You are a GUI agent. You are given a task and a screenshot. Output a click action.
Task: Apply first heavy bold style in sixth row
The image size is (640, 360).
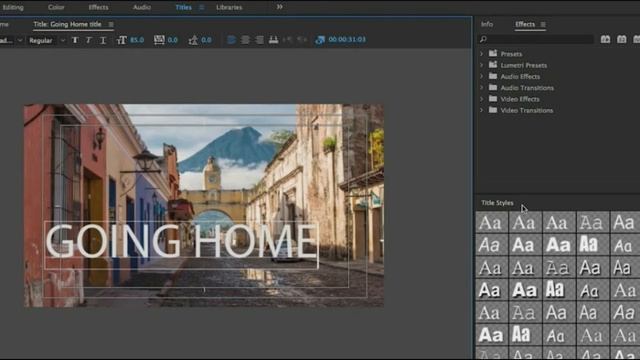click(491, 335)
